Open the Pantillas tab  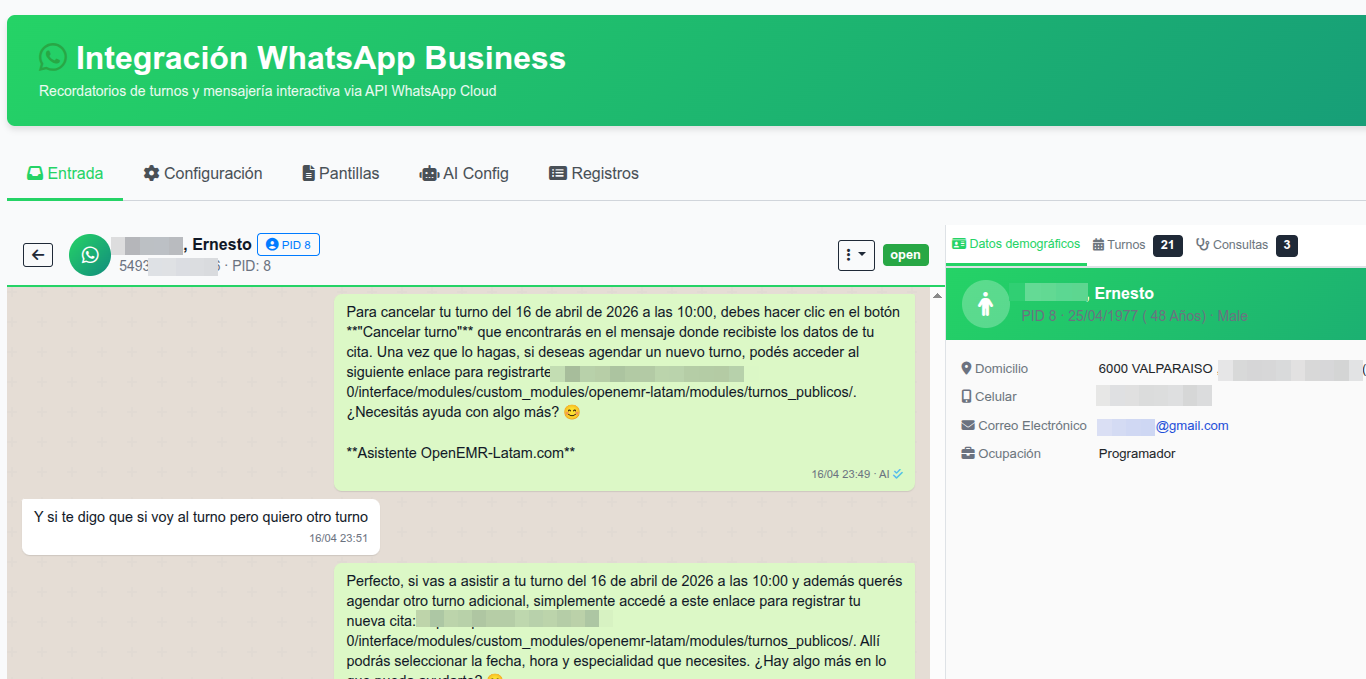(x=341, y=173)
